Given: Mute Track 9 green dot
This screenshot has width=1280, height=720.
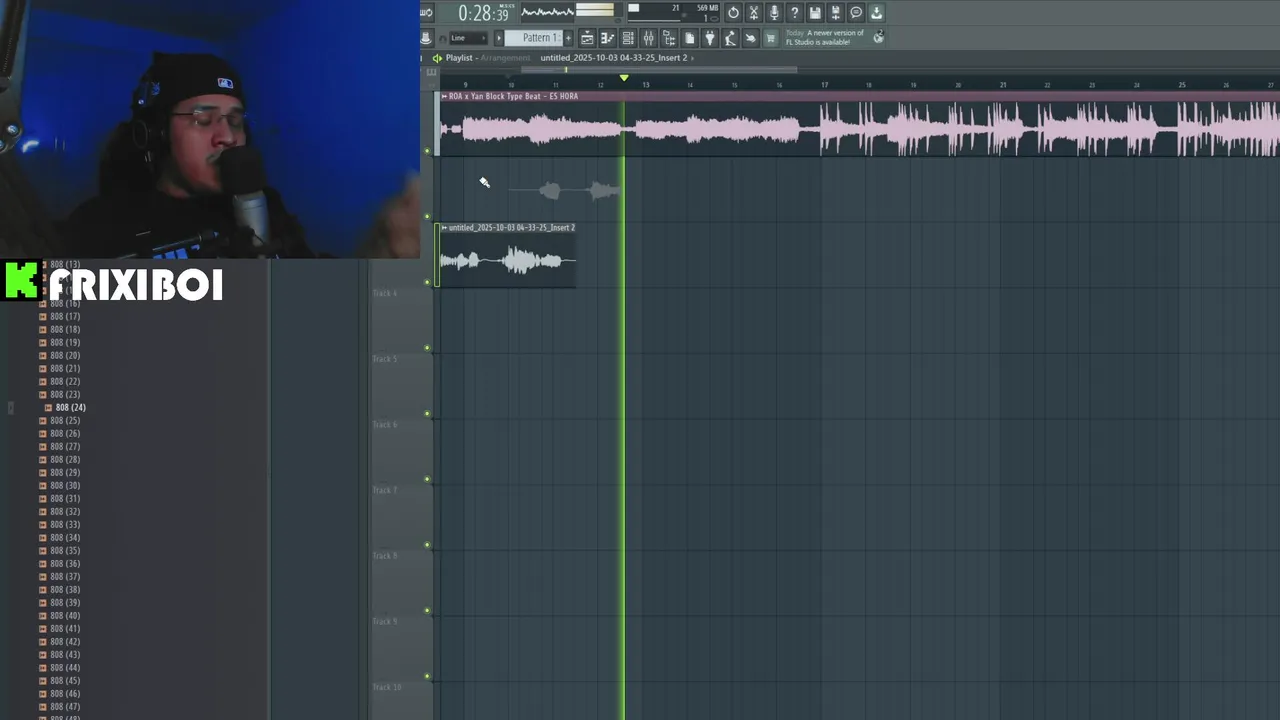Looking at the screenshot, I should pyautogui.click(x=428, y=676).
